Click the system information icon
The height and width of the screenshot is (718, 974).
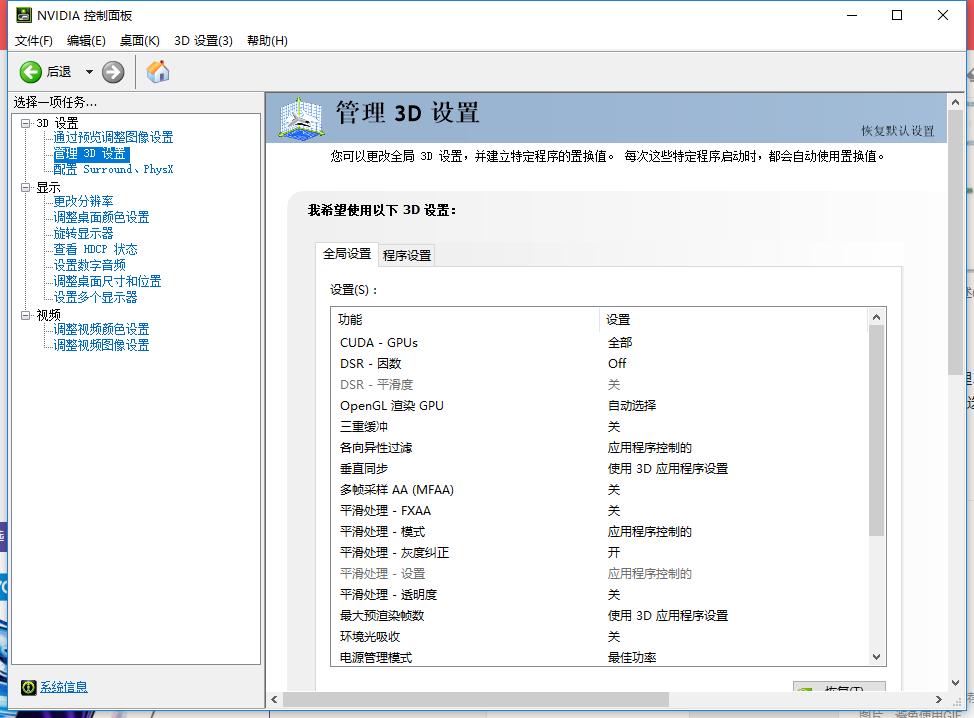[28, 687]
